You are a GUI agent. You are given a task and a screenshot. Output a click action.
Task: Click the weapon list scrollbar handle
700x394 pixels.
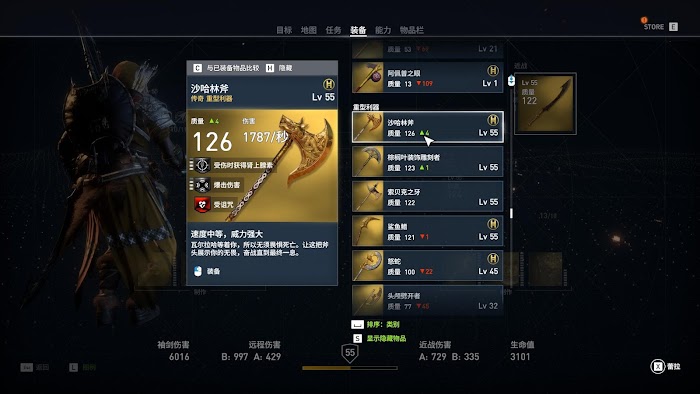pyautogui.click(x=511, y=213)
